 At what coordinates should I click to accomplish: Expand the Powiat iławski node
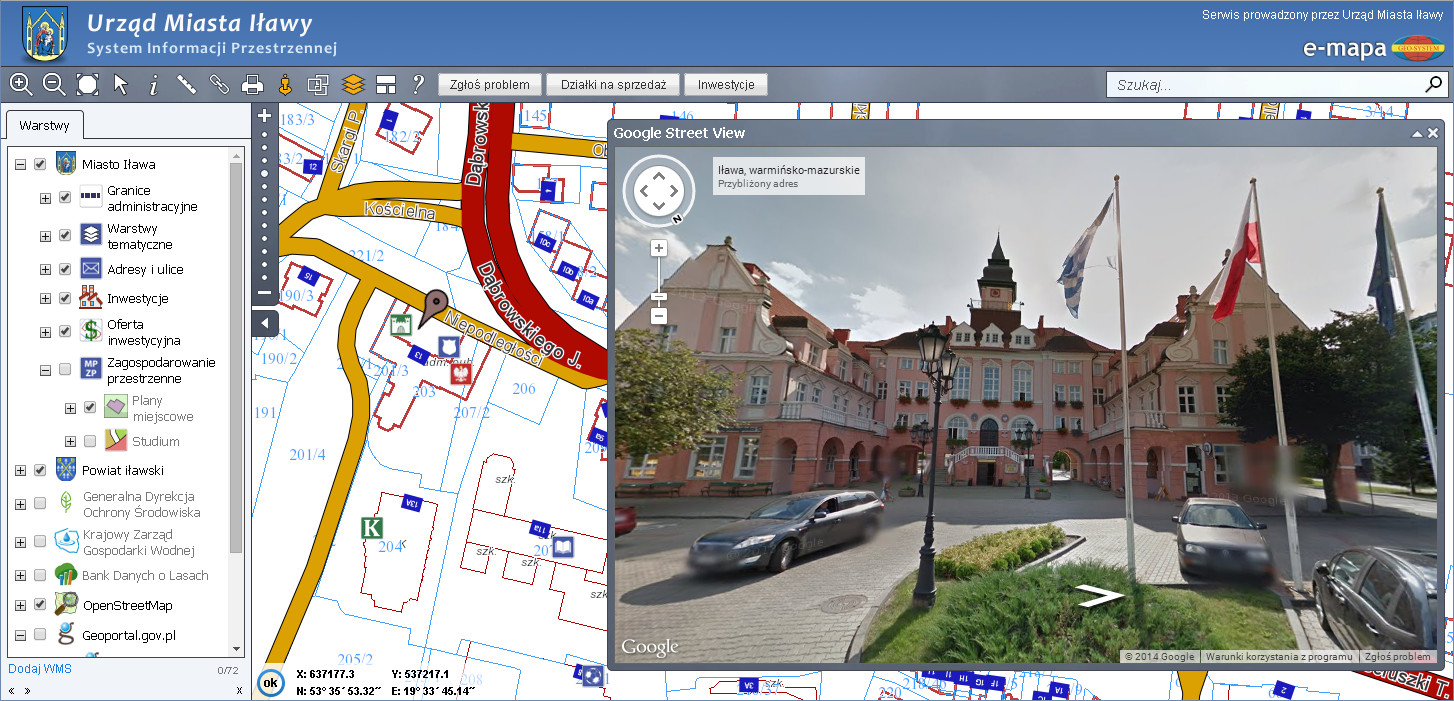pos(20,470)
